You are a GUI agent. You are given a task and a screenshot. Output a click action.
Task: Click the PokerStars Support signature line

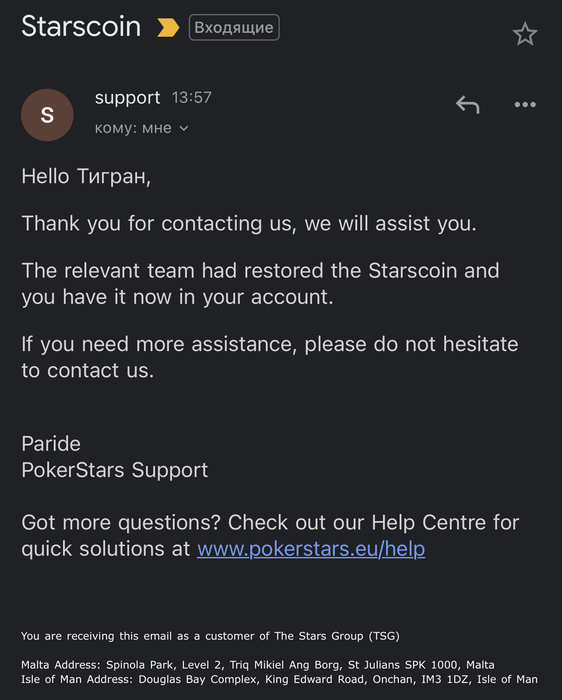pyautogui.click(x=115, y=470)
